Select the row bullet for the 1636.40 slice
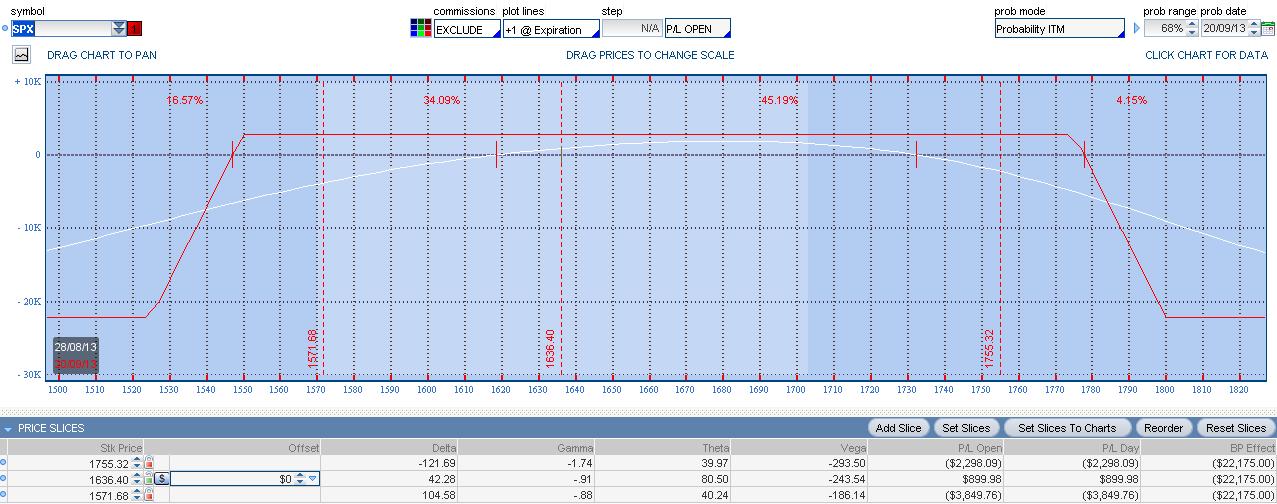This screenshot has height=504, width=1277. click(4, 479)
